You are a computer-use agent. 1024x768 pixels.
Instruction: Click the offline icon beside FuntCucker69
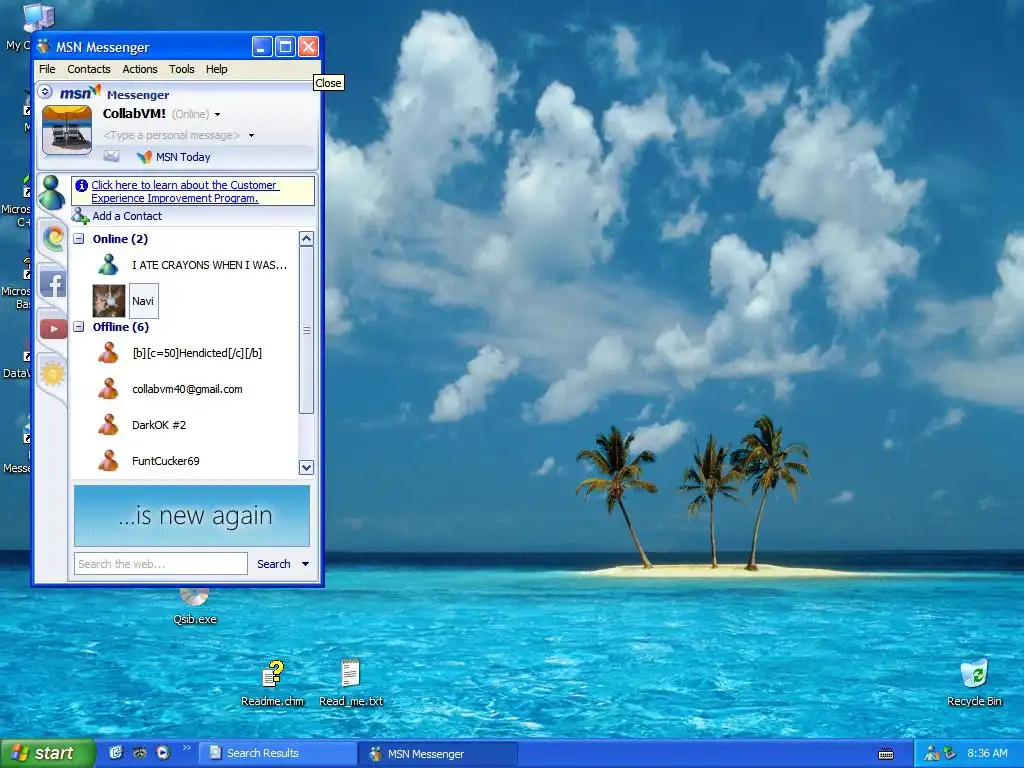pos(108,460)
